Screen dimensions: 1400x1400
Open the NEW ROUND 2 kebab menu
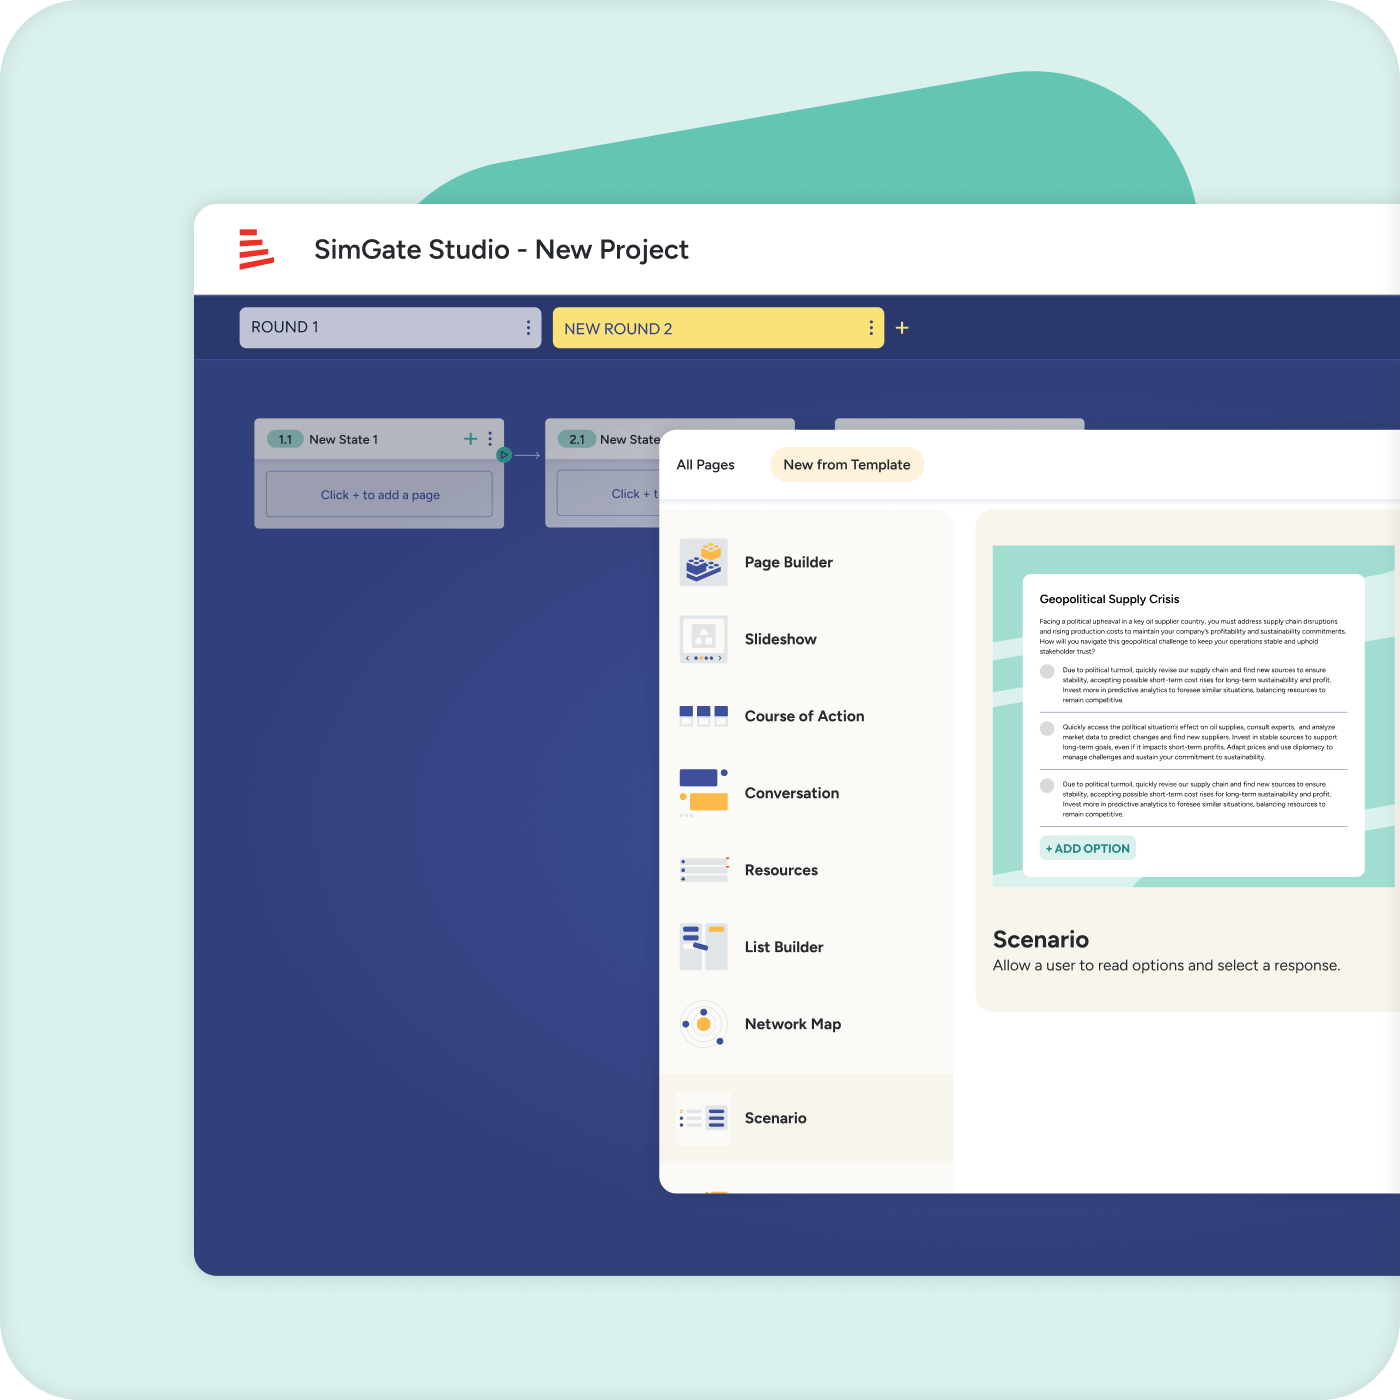871,328
